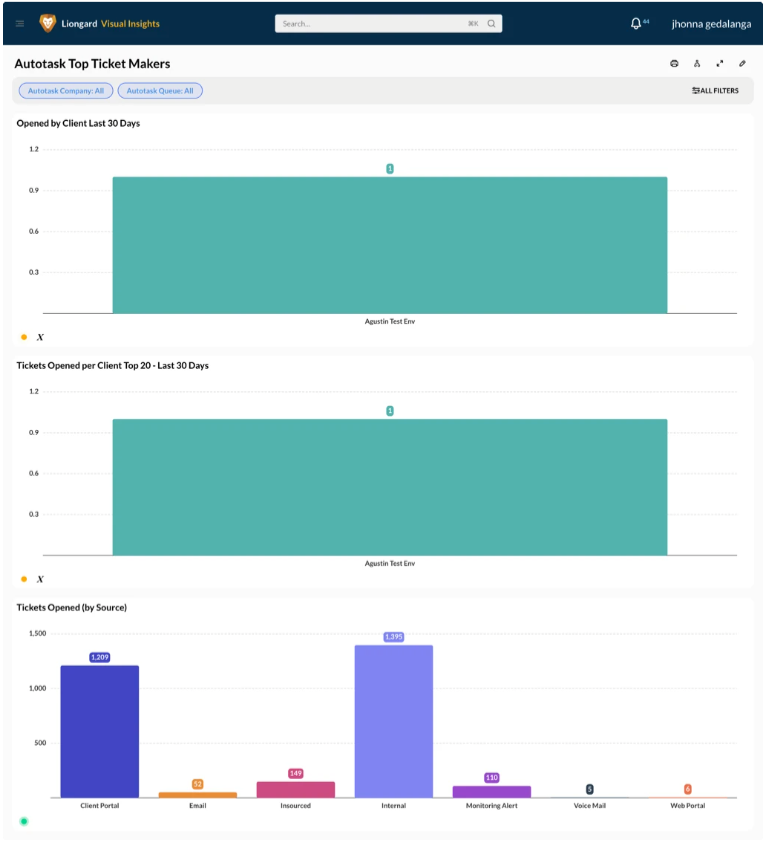Expand dashboard to fullscreen
This screenshot has height=846, width=770.
point(719,64)
